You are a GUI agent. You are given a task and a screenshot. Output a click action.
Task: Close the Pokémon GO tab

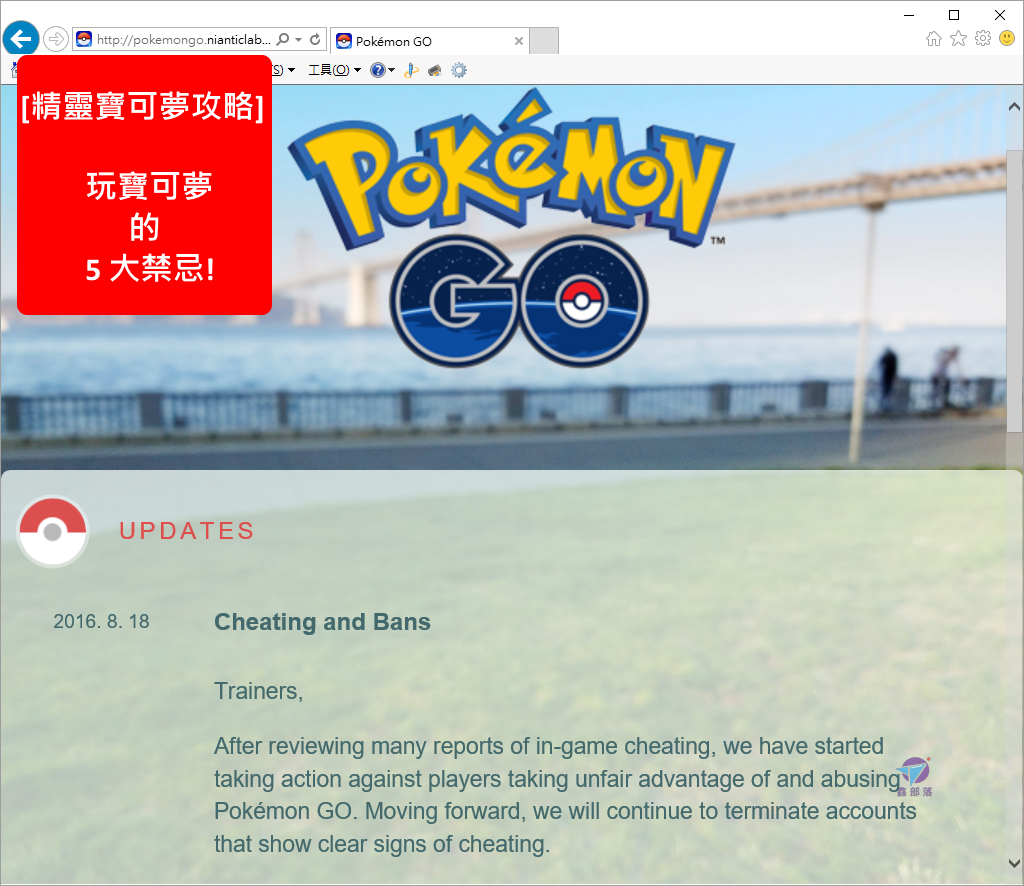click(x=519, y=41)
